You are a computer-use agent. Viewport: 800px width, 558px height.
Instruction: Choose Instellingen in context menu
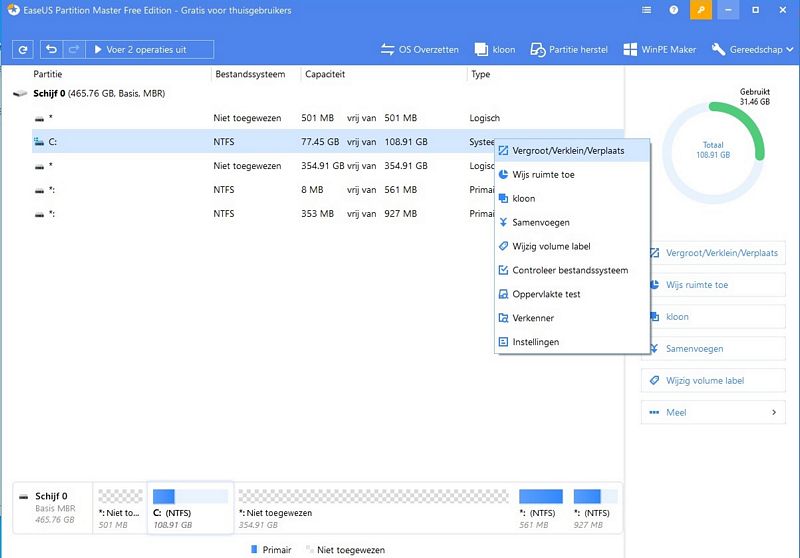pos(572,342)
